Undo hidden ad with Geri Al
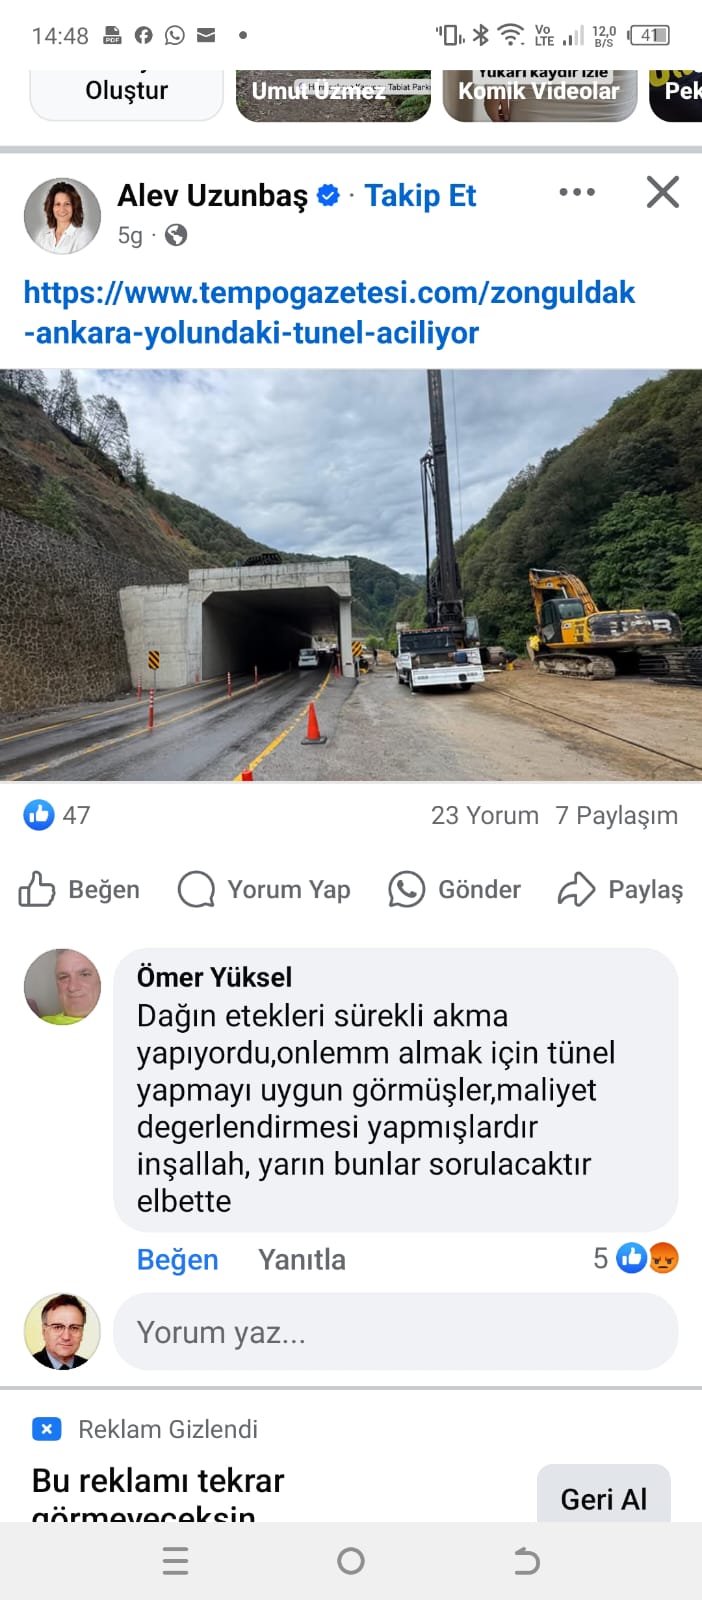702x1600 pixels. tap(604, 1497)
